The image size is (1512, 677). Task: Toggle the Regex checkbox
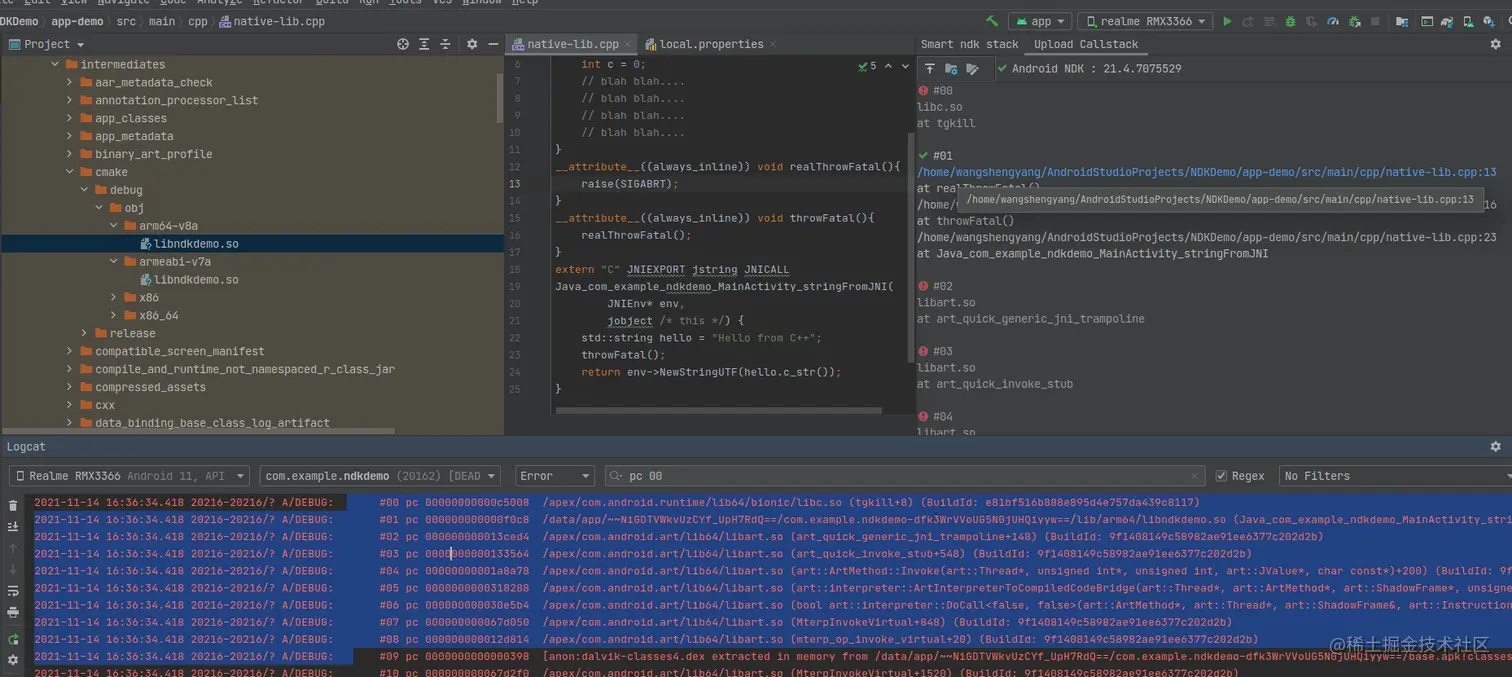click(1221, 476)
